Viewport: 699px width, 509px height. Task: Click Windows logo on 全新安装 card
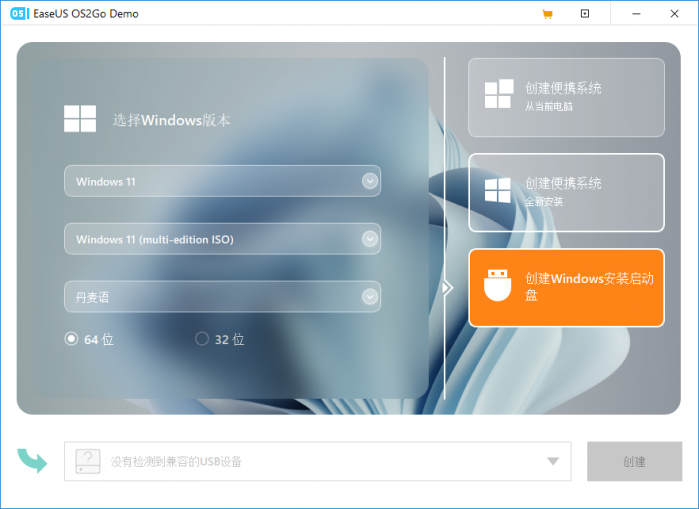tap(498, 190)
